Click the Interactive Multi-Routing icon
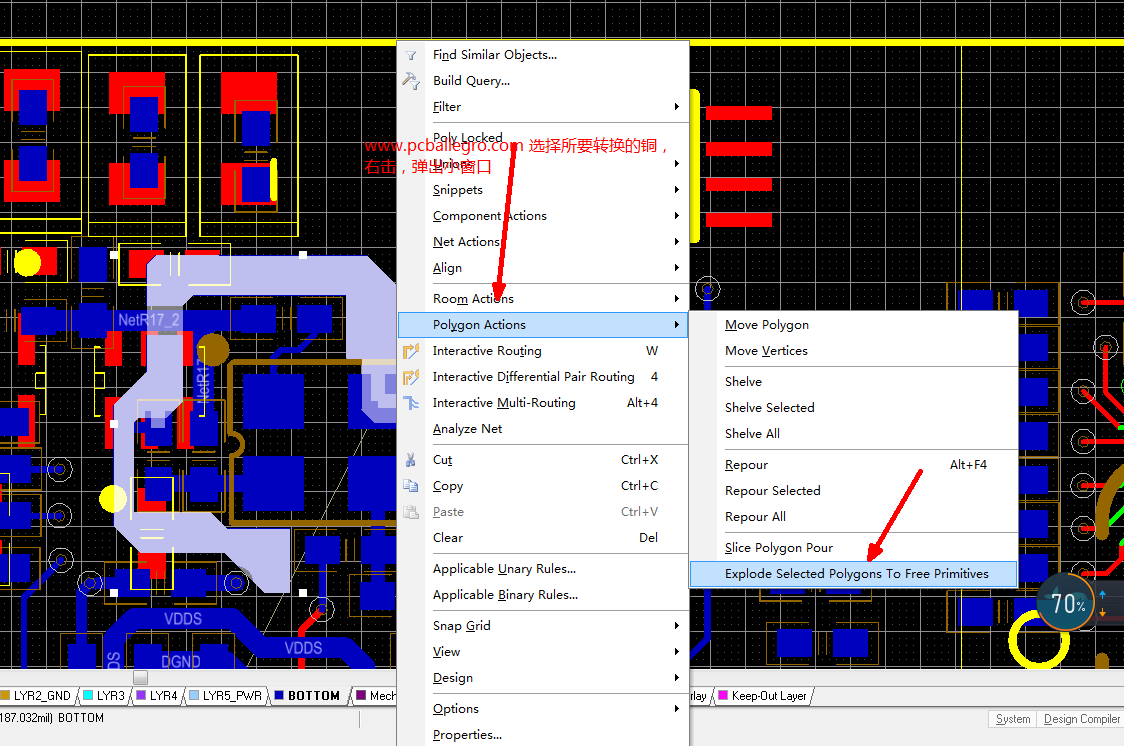This screenshot has height=746, width=1124. [411, 403]
